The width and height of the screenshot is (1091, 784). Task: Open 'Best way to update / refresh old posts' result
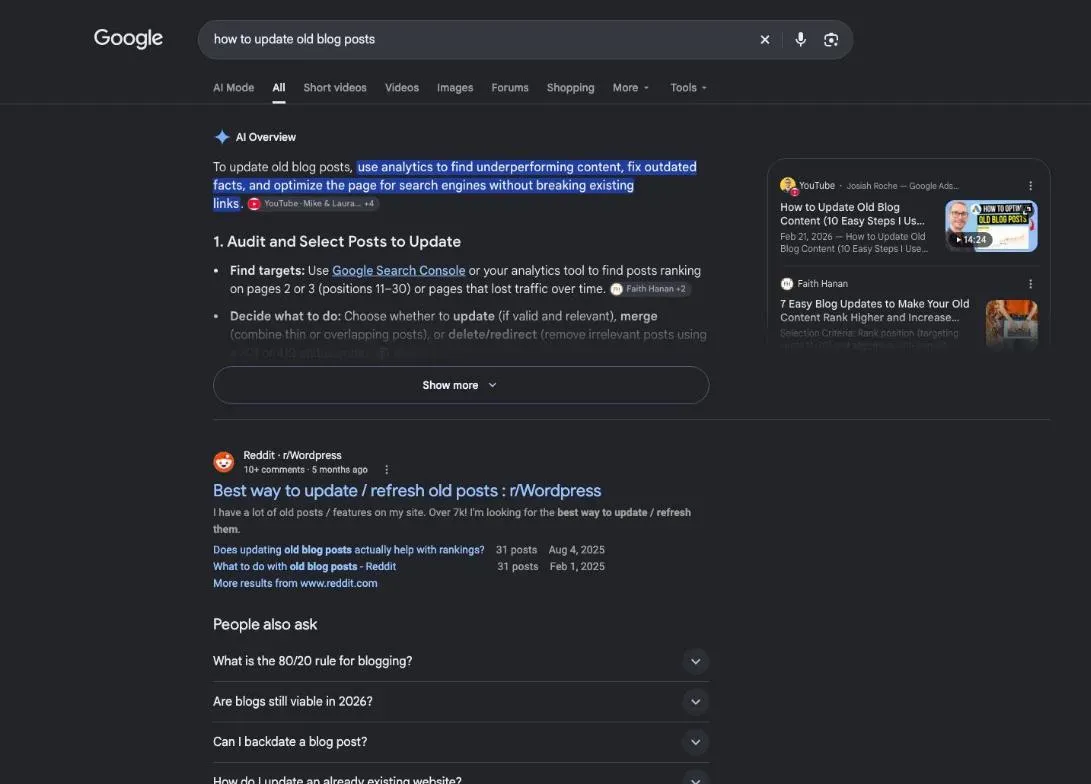coord(406,490)
